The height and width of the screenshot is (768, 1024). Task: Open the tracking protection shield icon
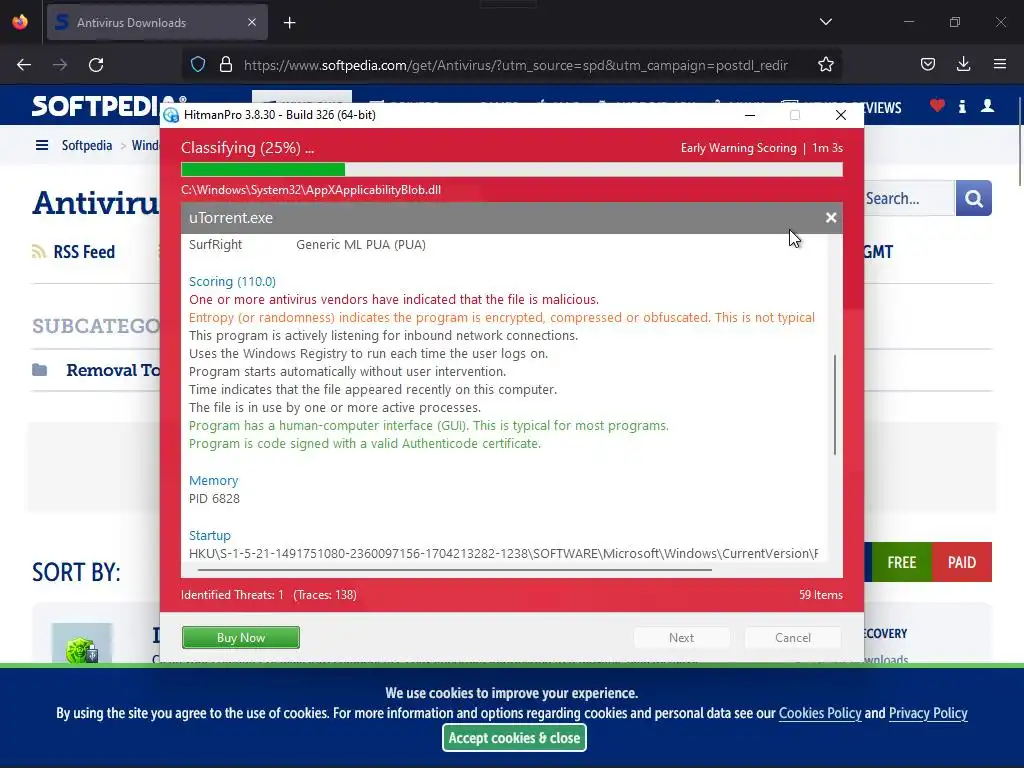pyautogui.click(x=198, y=65)
